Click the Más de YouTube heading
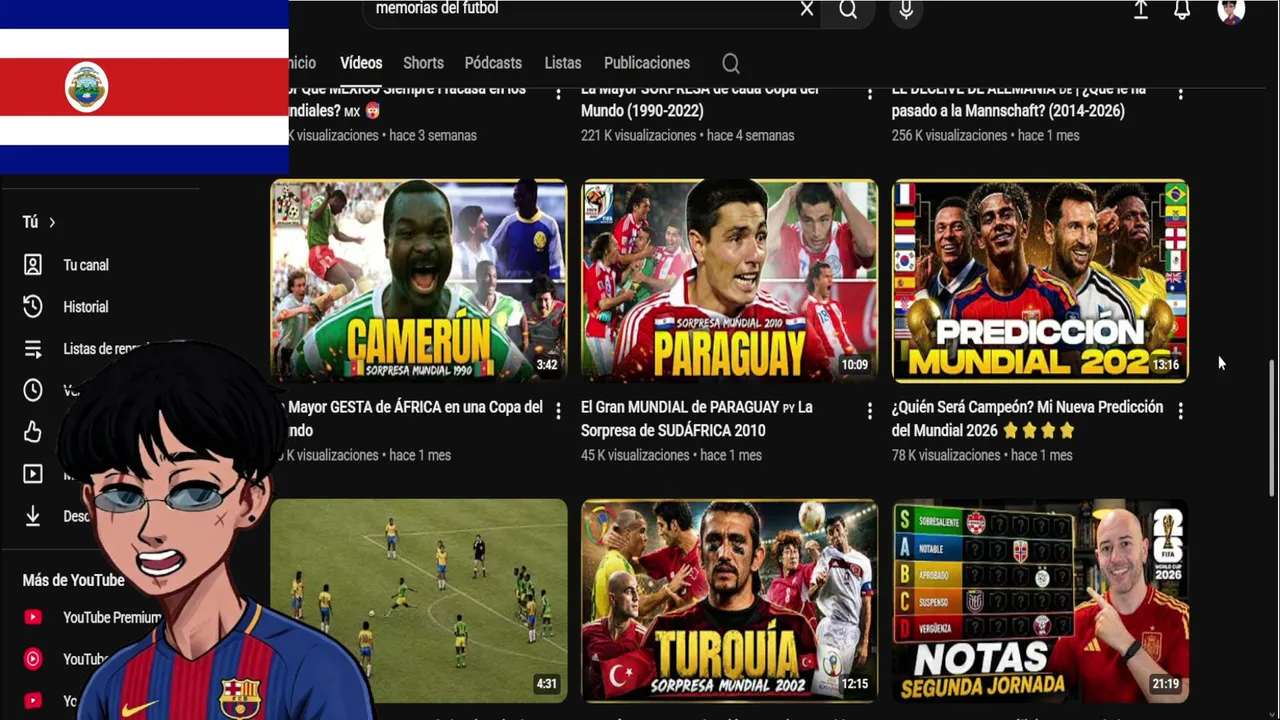 pos(73,580)
